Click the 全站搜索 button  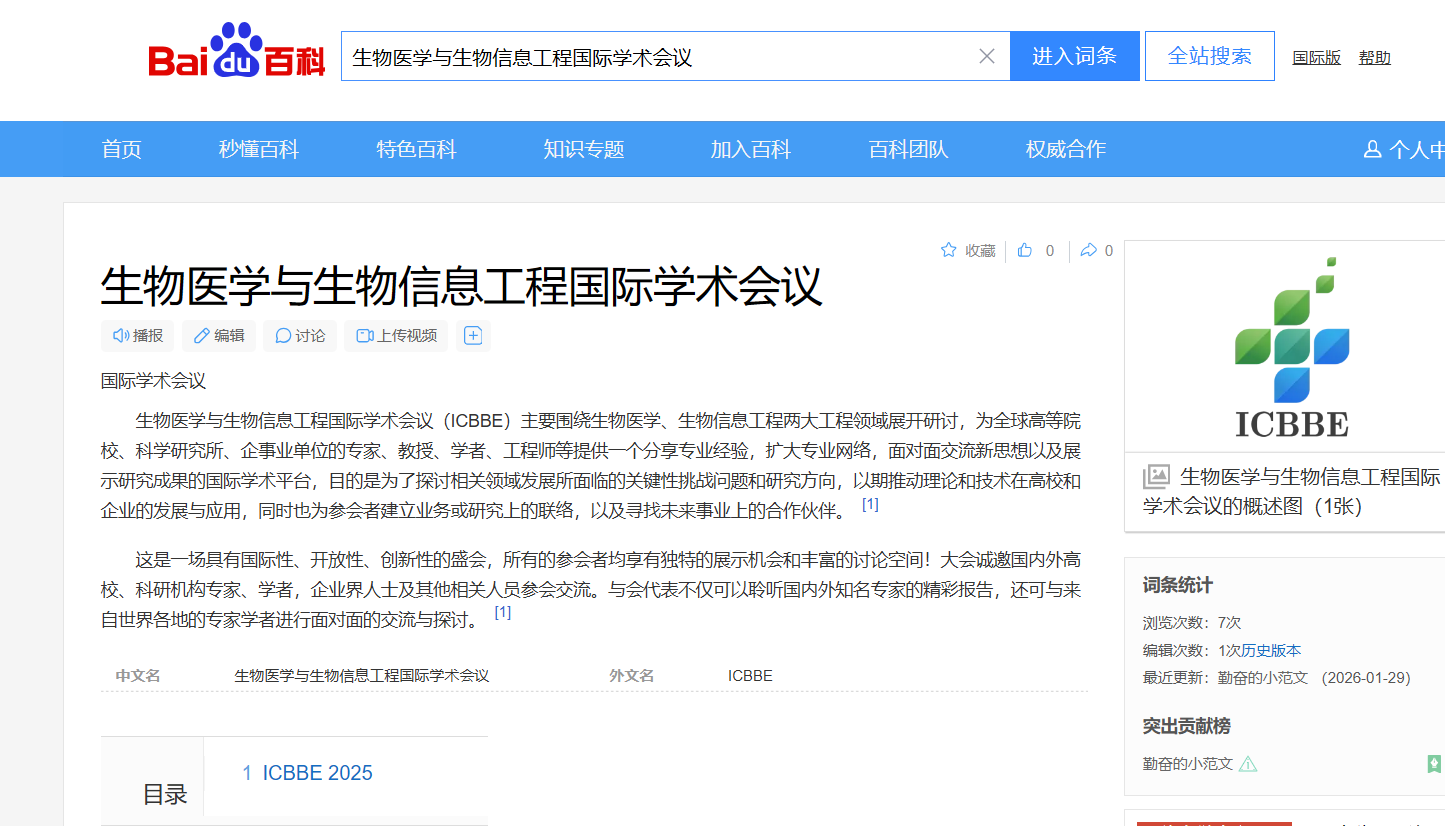pos(1209,56)
